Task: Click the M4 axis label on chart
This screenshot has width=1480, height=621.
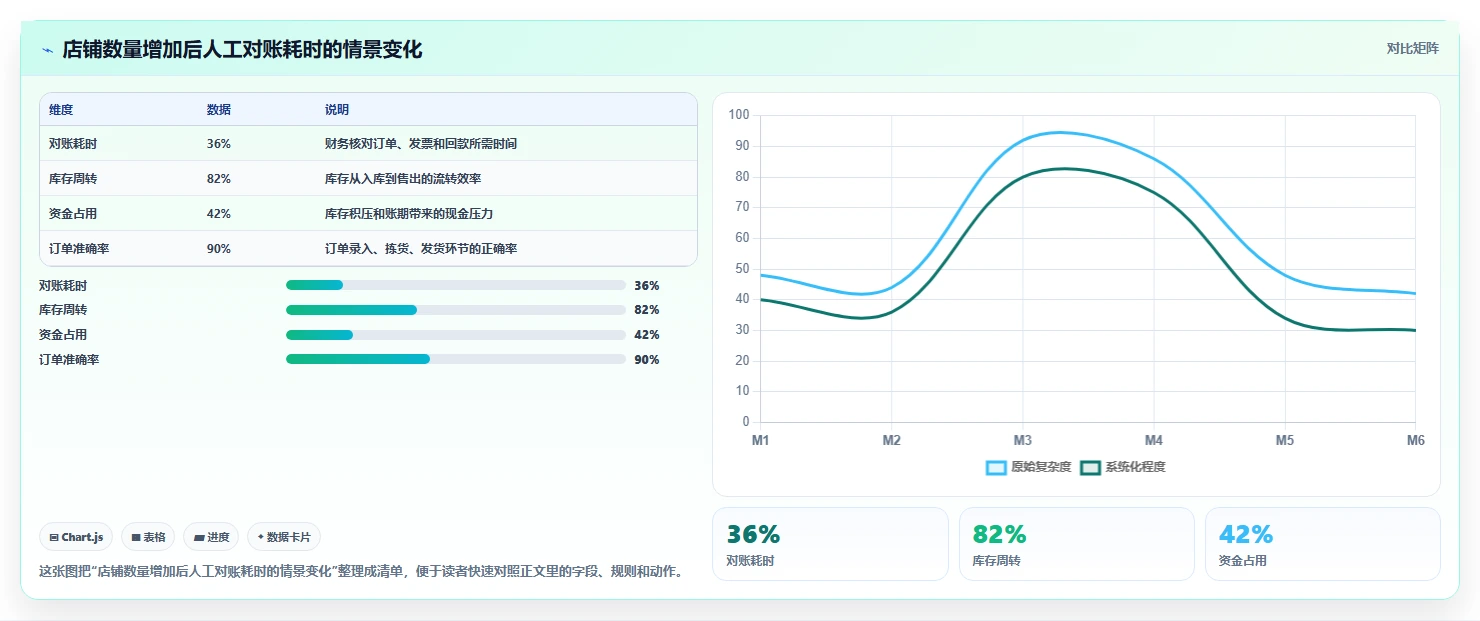Action: tap(1154, 441)
